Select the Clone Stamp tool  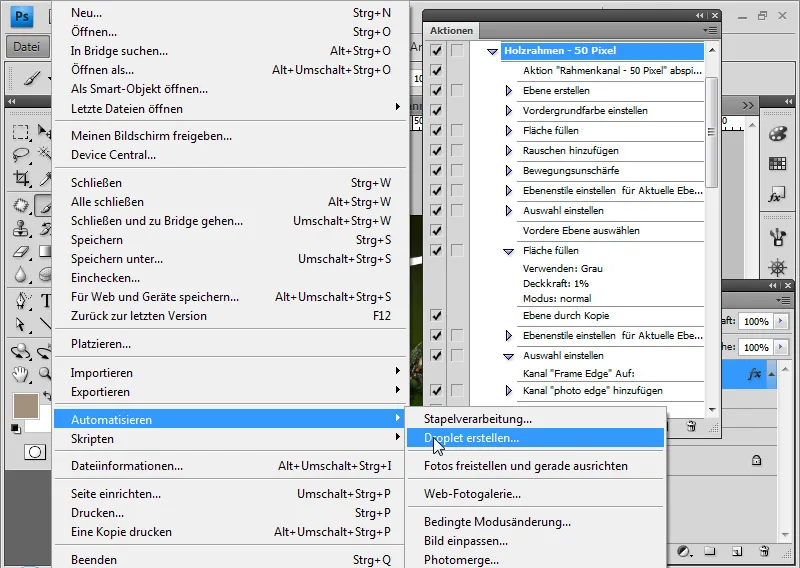pyautogui.click(x=20, y=228)
